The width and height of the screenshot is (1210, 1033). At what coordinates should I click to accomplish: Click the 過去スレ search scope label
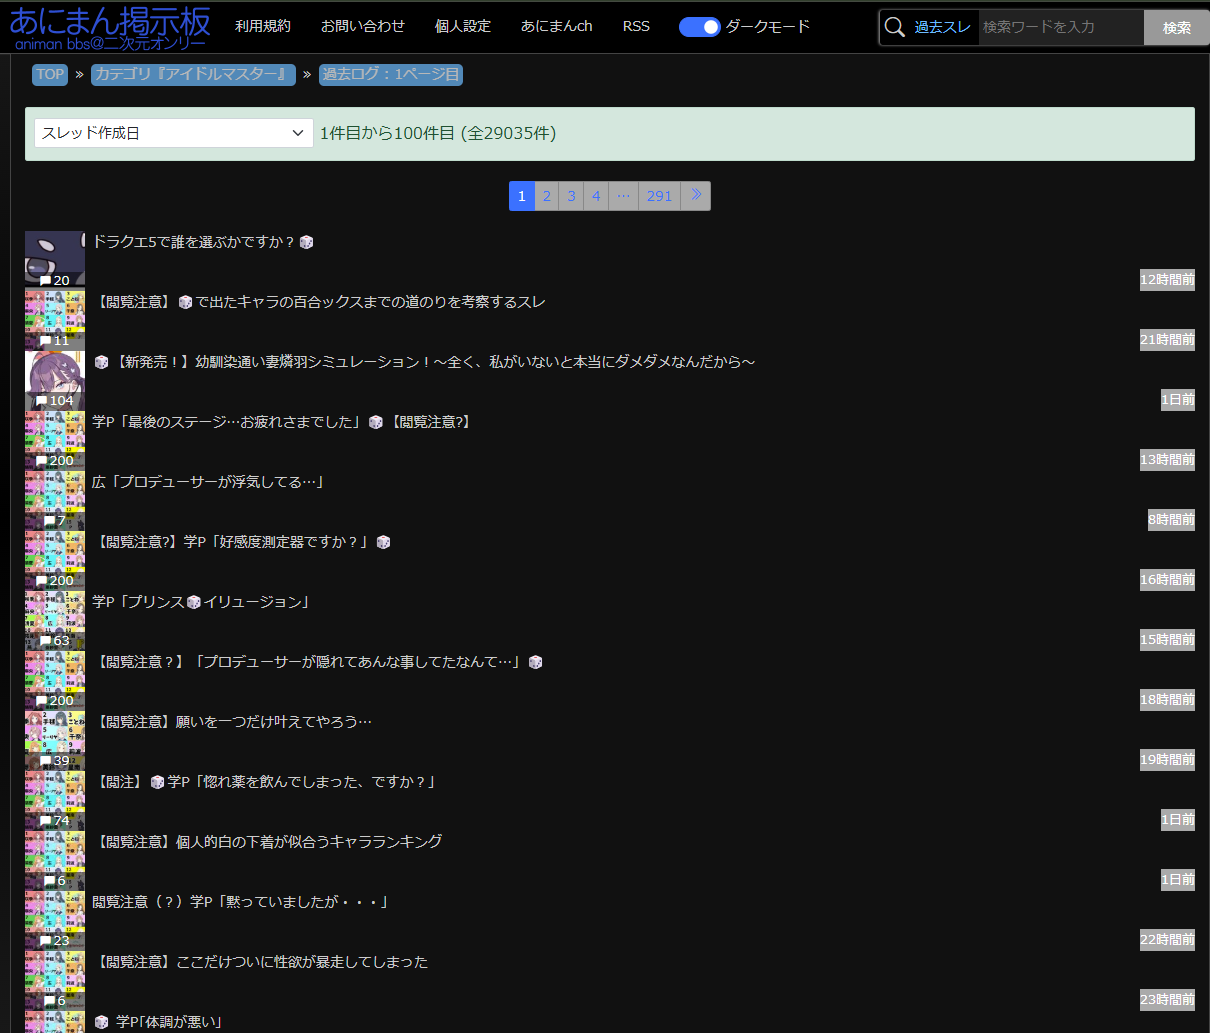click(x=943, y=27)
